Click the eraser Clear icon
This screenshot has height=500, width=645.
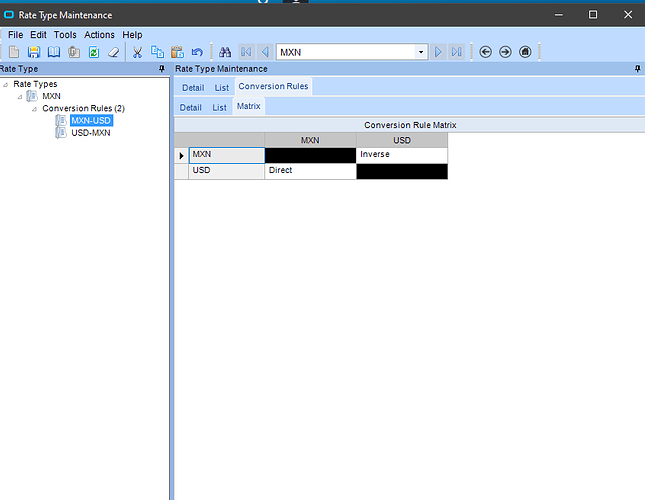coord(114,52)
